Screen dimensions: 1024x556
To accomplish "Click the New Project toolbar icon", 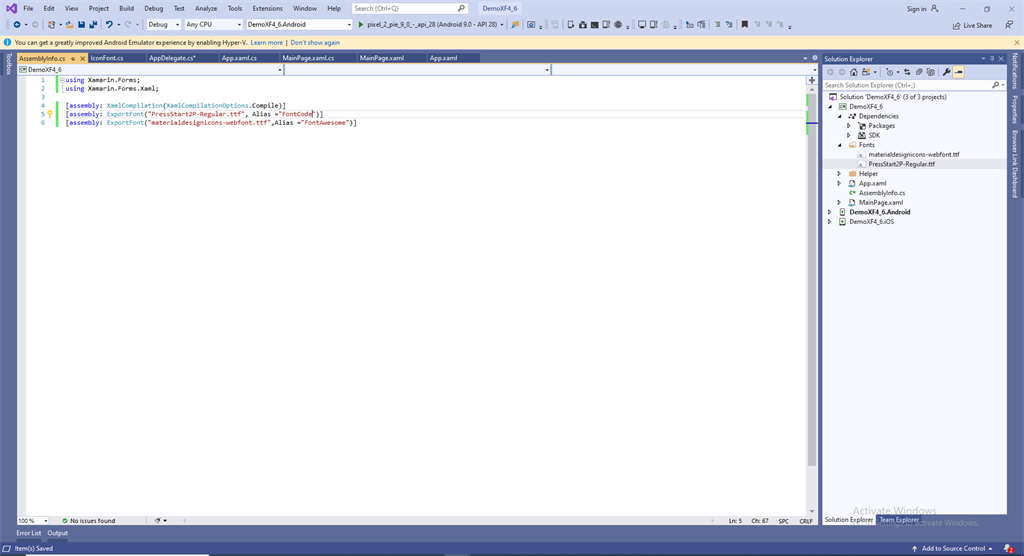I will 51,25.
